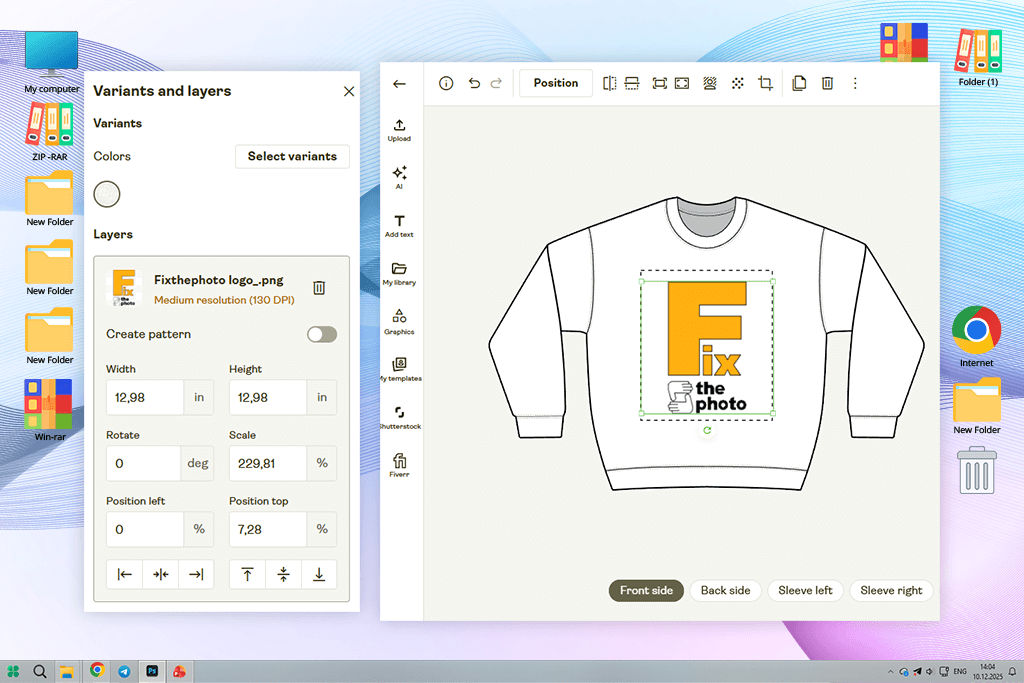The image size is (1024, 683).
Task: Switch to the Sleeve left view
Action: 805,590
